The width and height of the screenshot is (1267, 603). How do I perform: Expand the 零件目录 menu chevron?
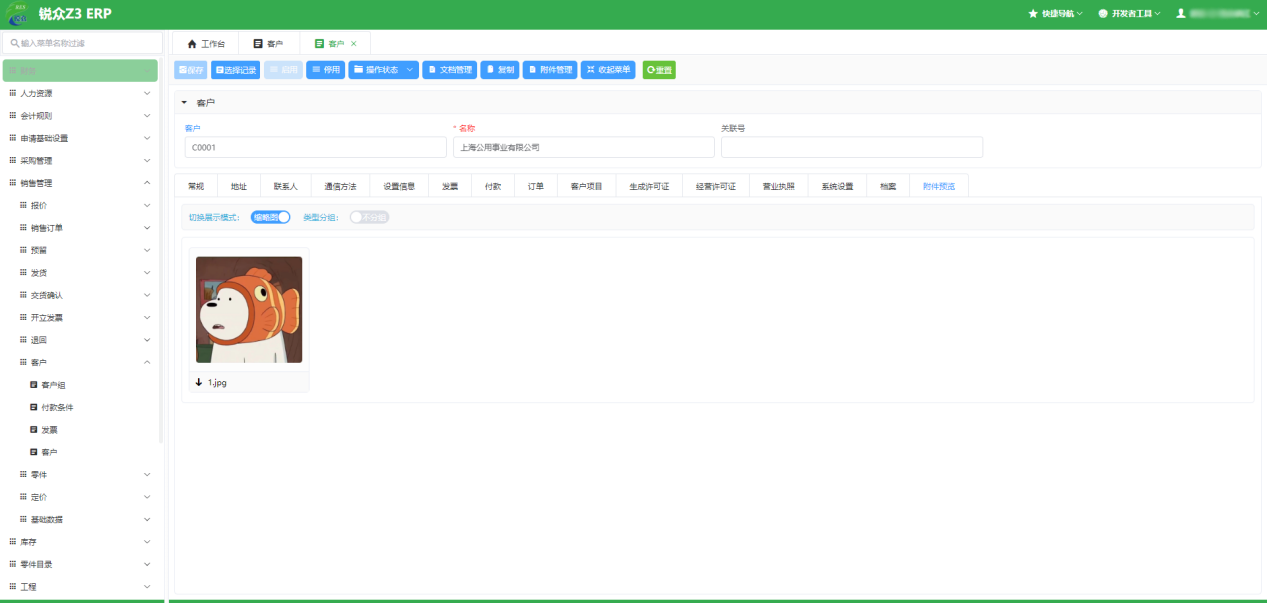click(x=147, y=565)
